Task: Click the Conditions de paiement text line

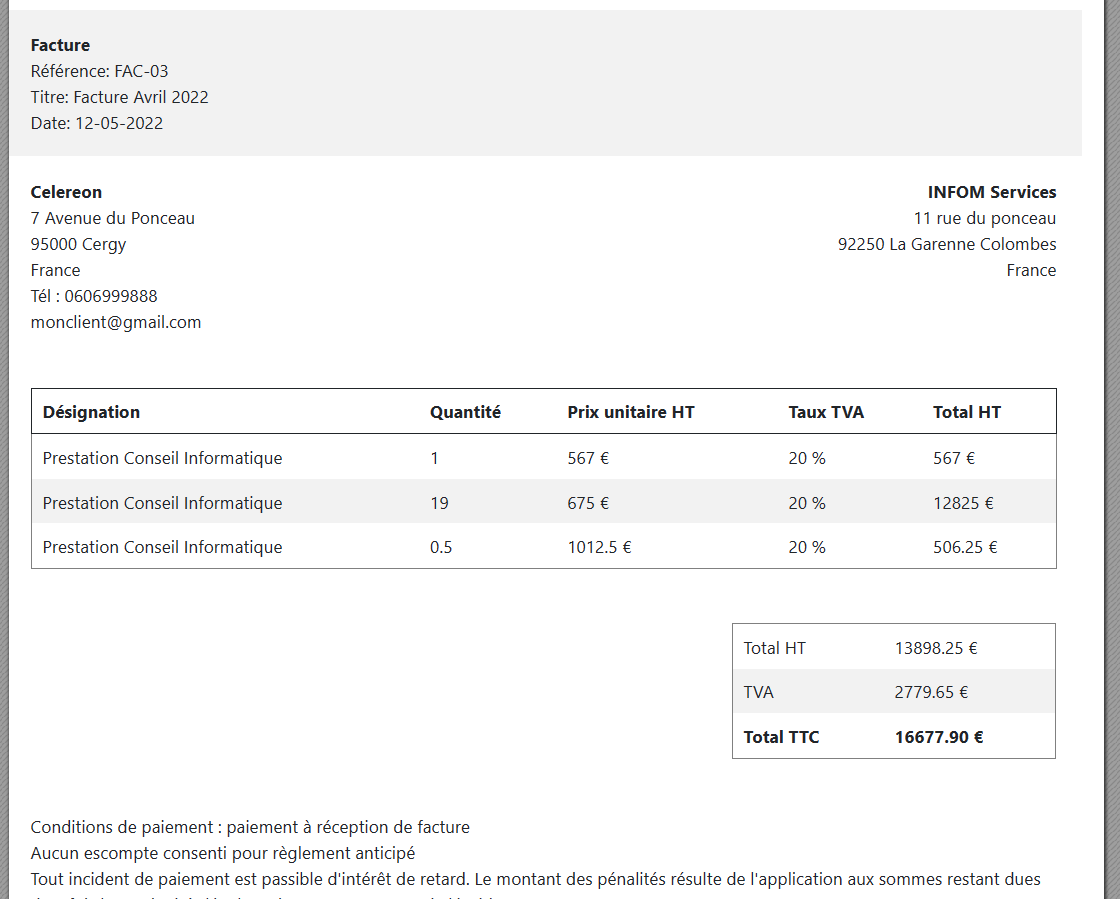Action: [x=250, y=827]
